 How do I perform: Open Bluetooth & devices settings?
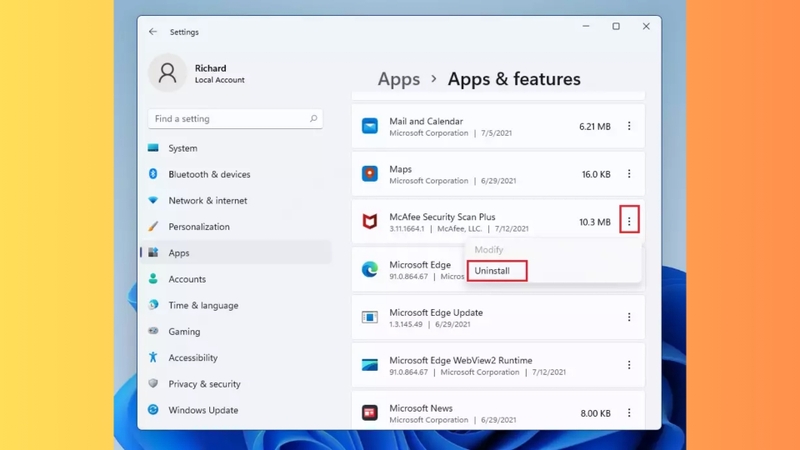pos(236,174)
